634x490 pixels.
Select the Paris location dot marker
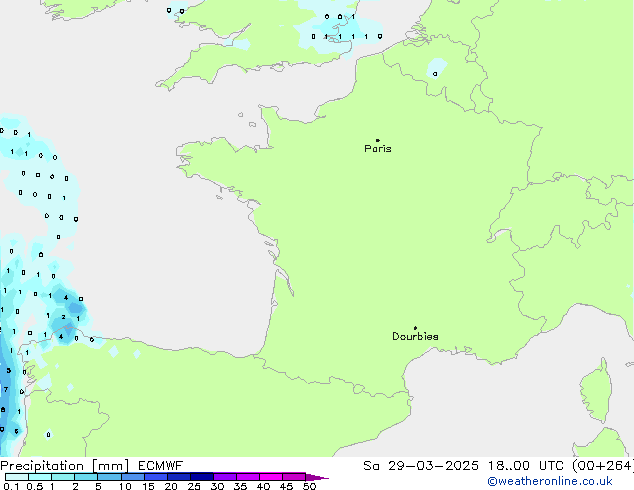[378, 140]
